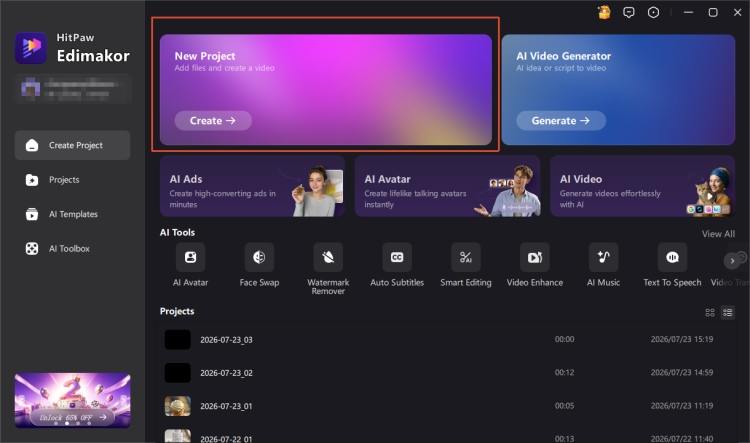Open the feedback message icon
Viewport: 750px width, 443px height.
629,12
